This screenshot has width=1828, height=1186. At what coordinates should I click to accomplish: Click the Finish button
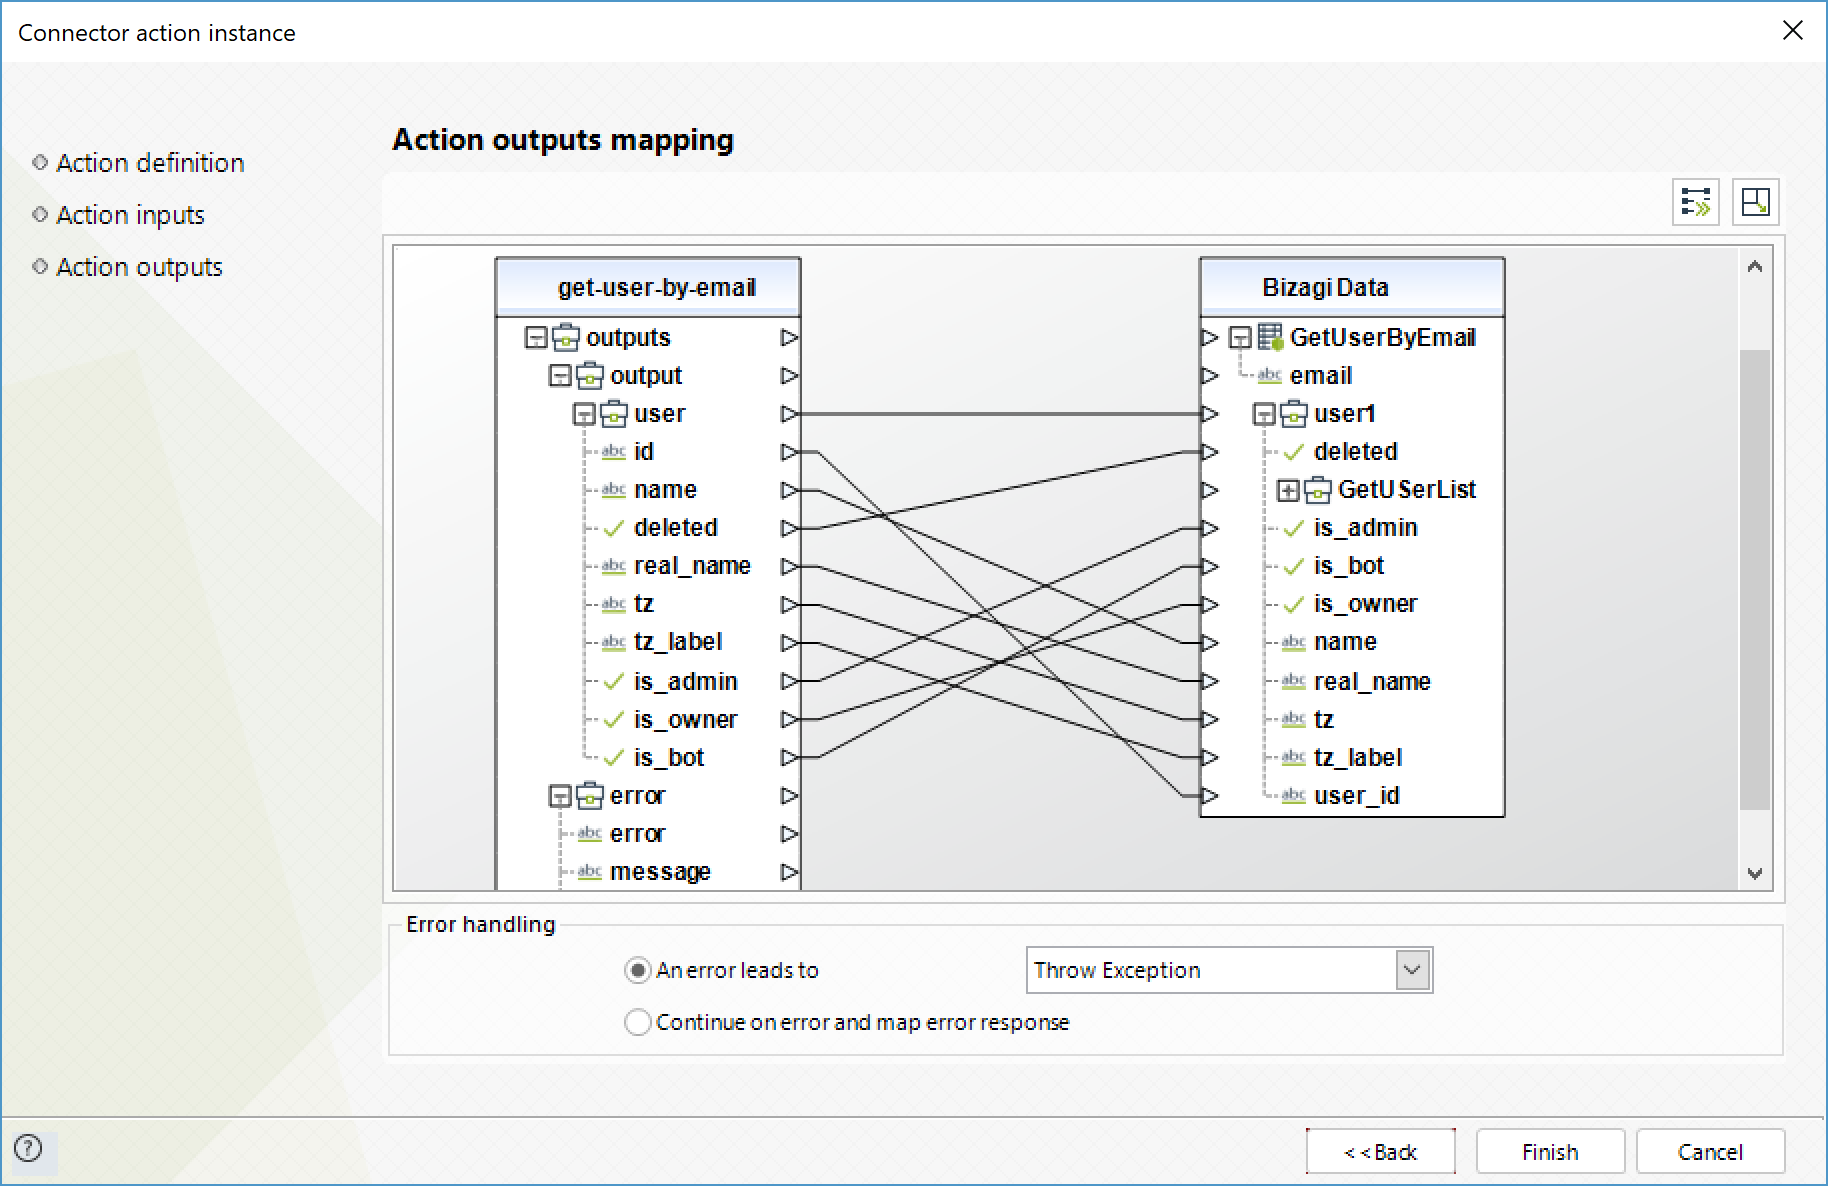click(x=1550, y=1152)
